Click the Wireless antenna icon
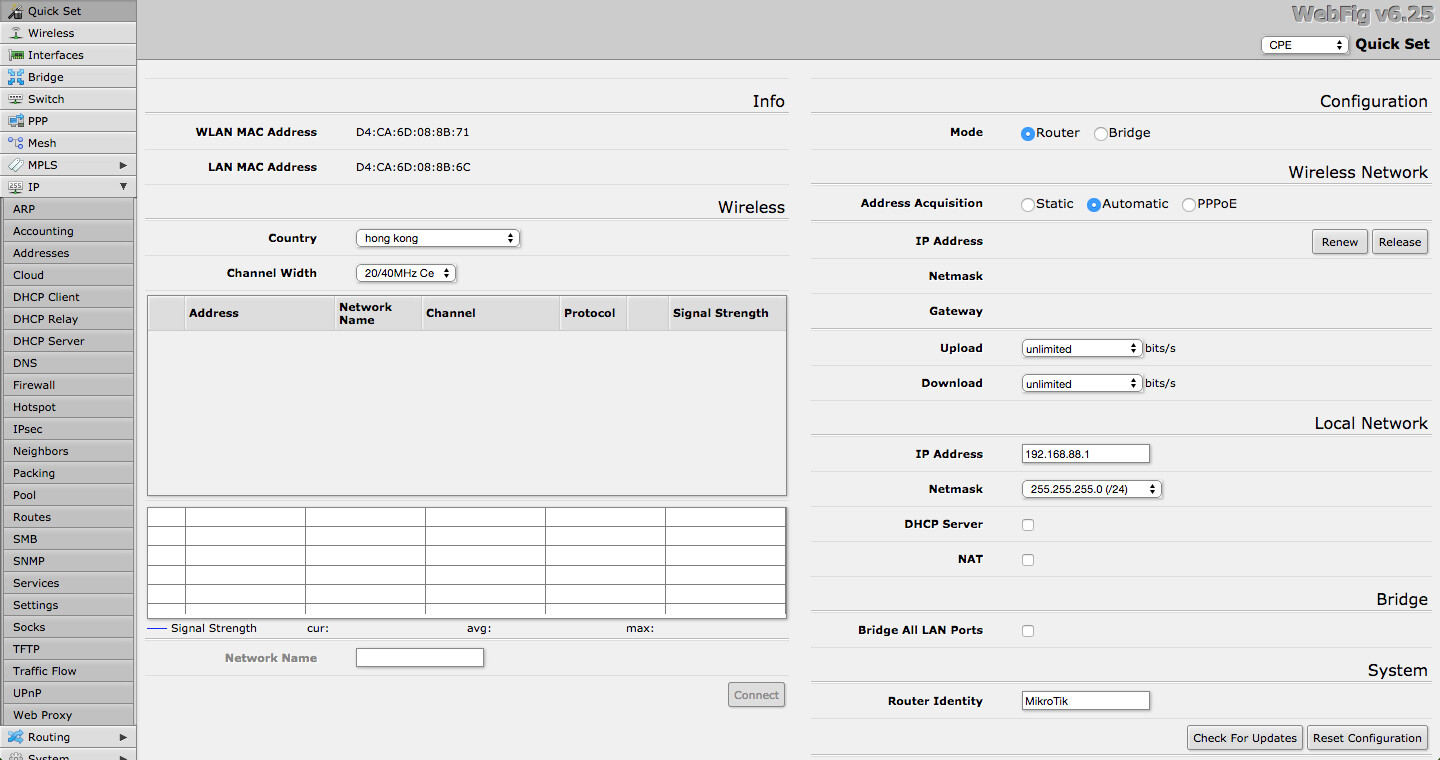 tap(15, 33)
